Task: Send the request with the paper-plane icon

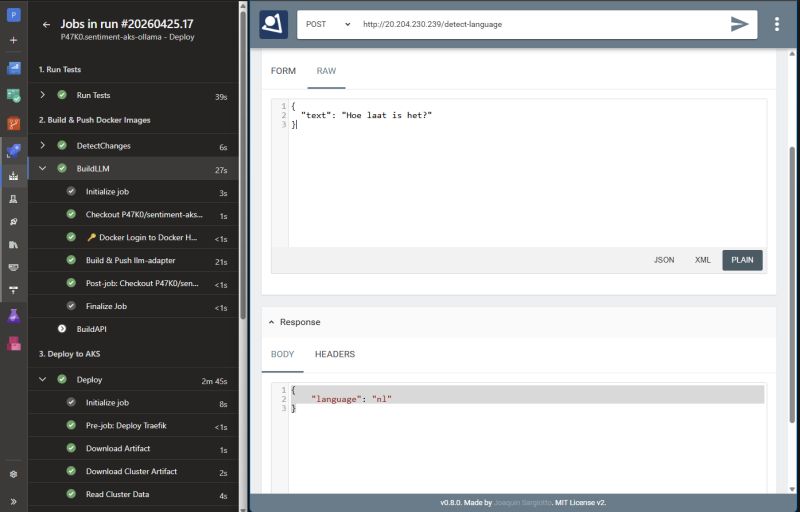Action: (739, 24)
